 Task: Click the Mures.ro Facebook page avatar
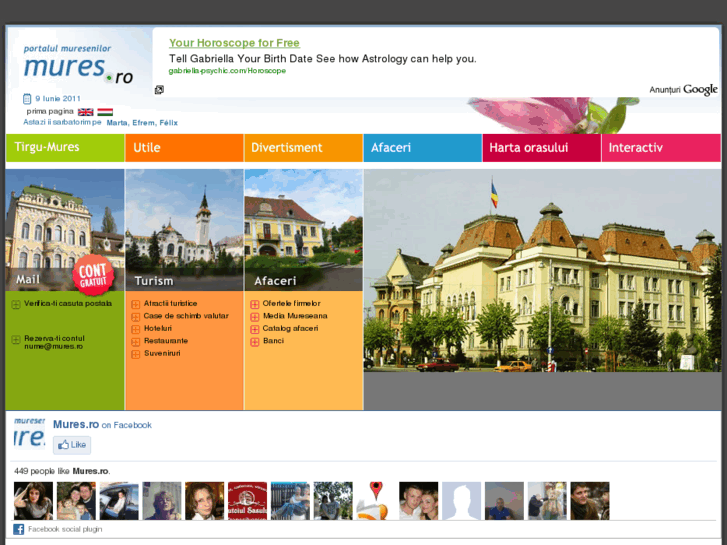30,433
